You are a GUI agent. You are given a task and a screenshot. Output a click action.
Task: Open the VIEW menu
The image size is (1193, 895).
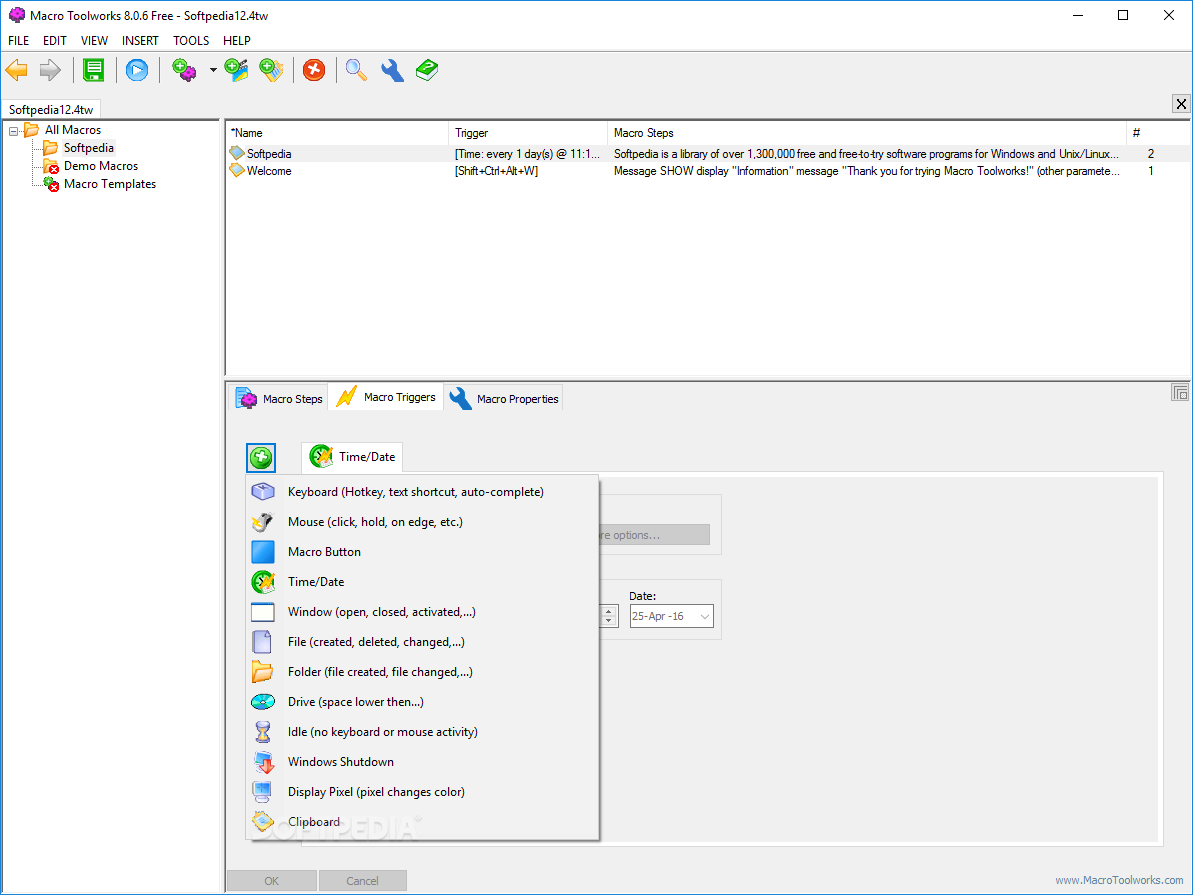[94, 40]
